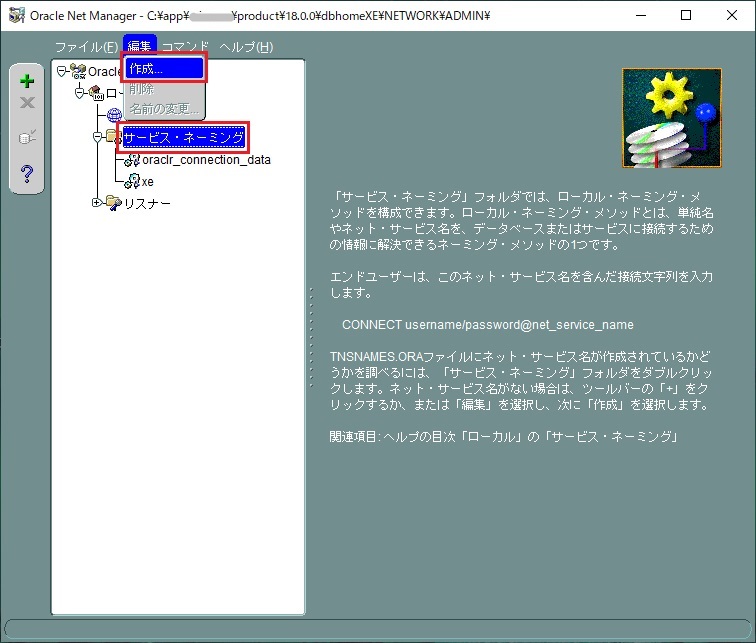The height and width of the screenshot is (643, 756).
Task: Click the splitter handle between panes
Action: (311, 337)
